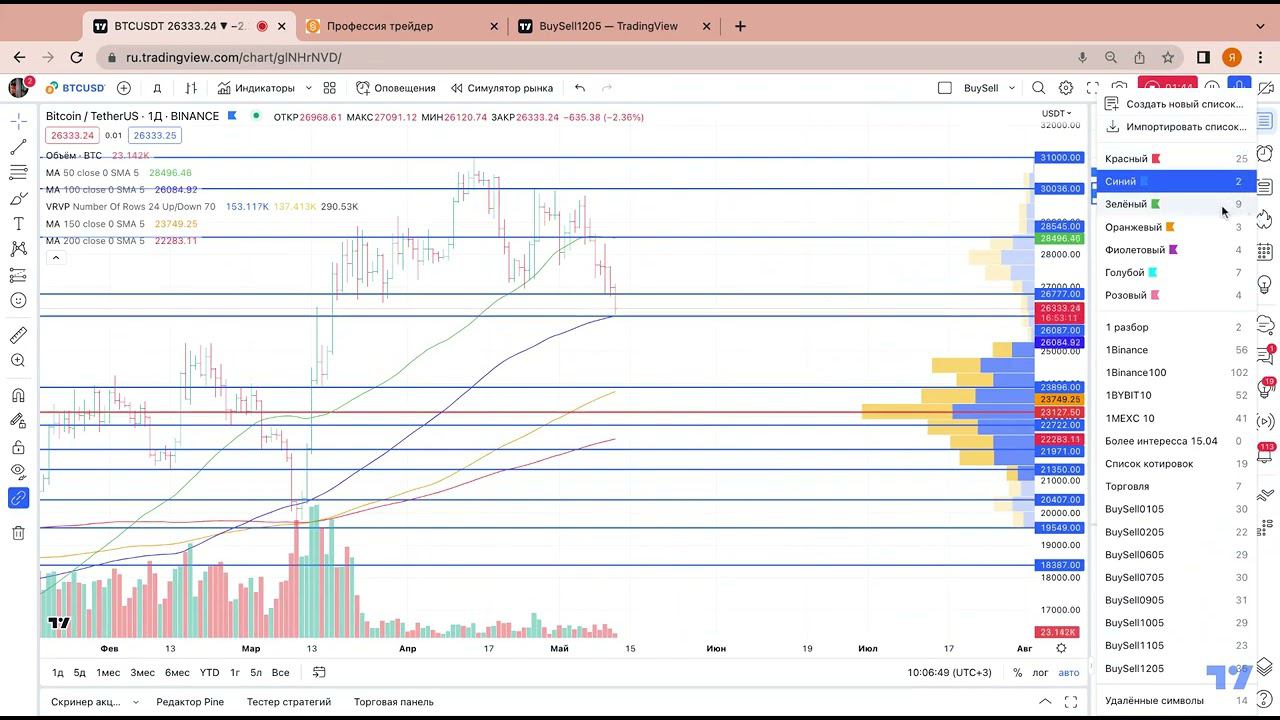
Task: Toggle the авто scale option
Action: coord(1069,672)
